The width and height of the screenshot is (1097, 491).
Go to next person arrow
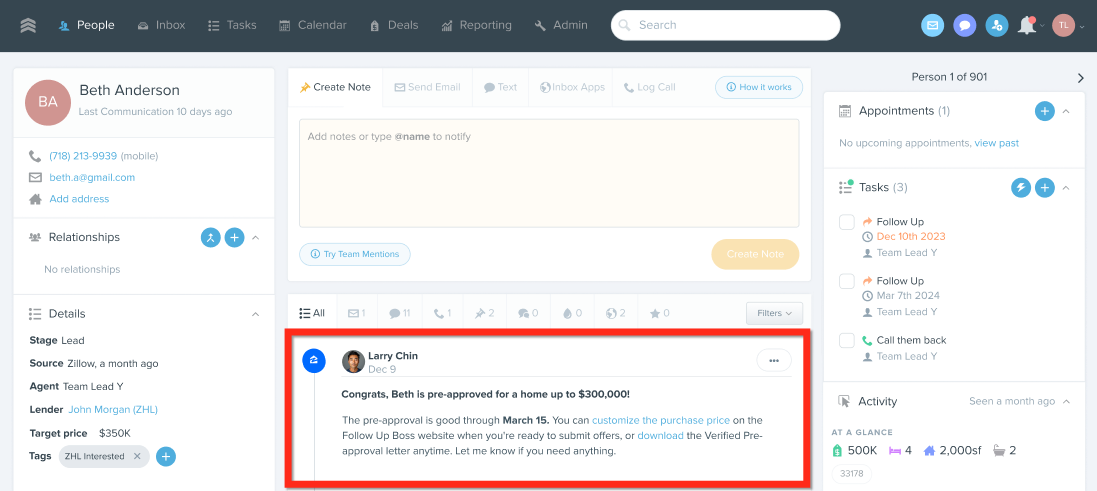[x=1080, y=78]
